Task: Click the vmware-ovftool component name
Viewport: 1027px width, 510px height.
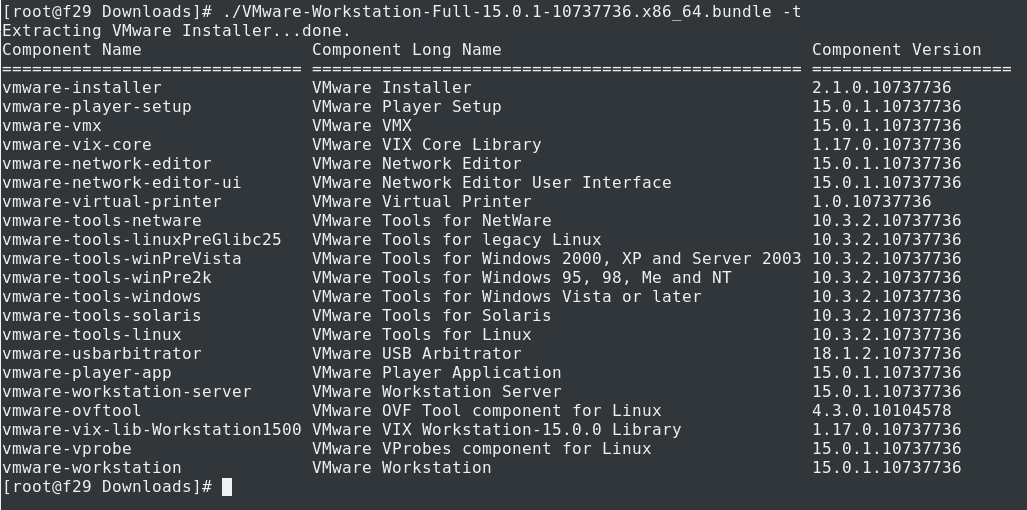Action: point(72,411)
